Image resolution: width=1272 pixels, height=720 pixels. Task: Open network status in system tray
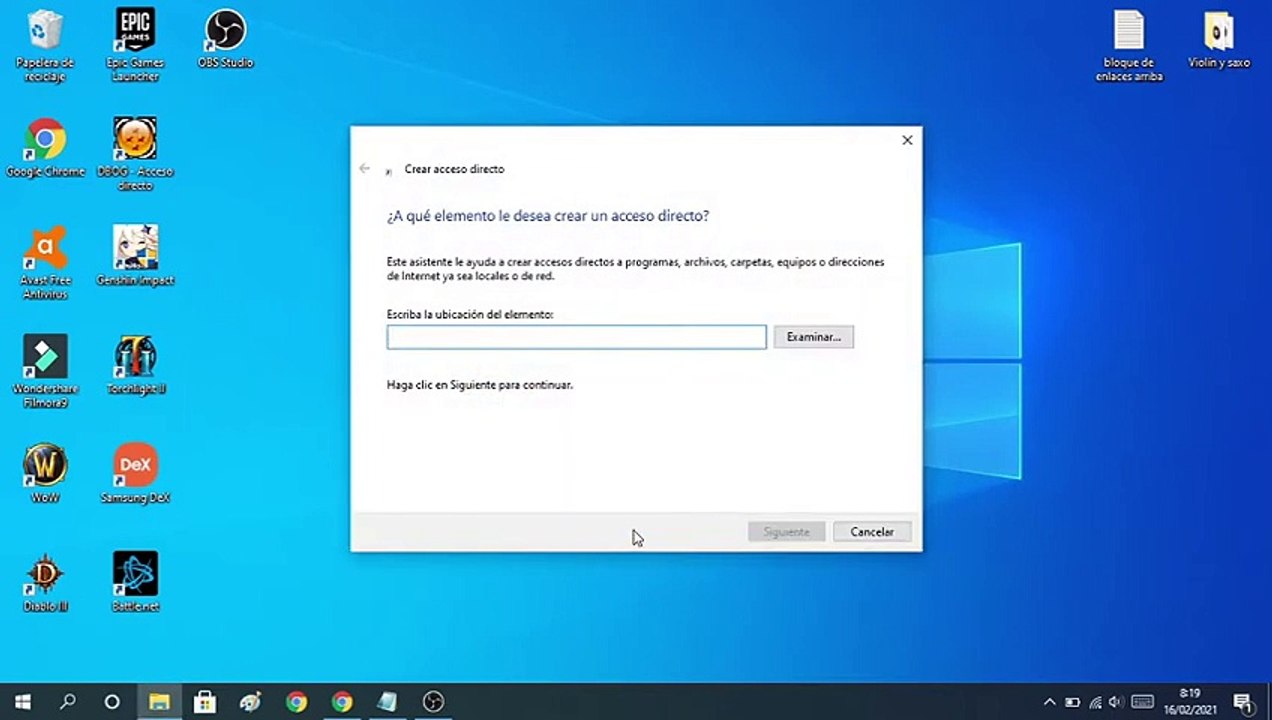point(1095,702)
